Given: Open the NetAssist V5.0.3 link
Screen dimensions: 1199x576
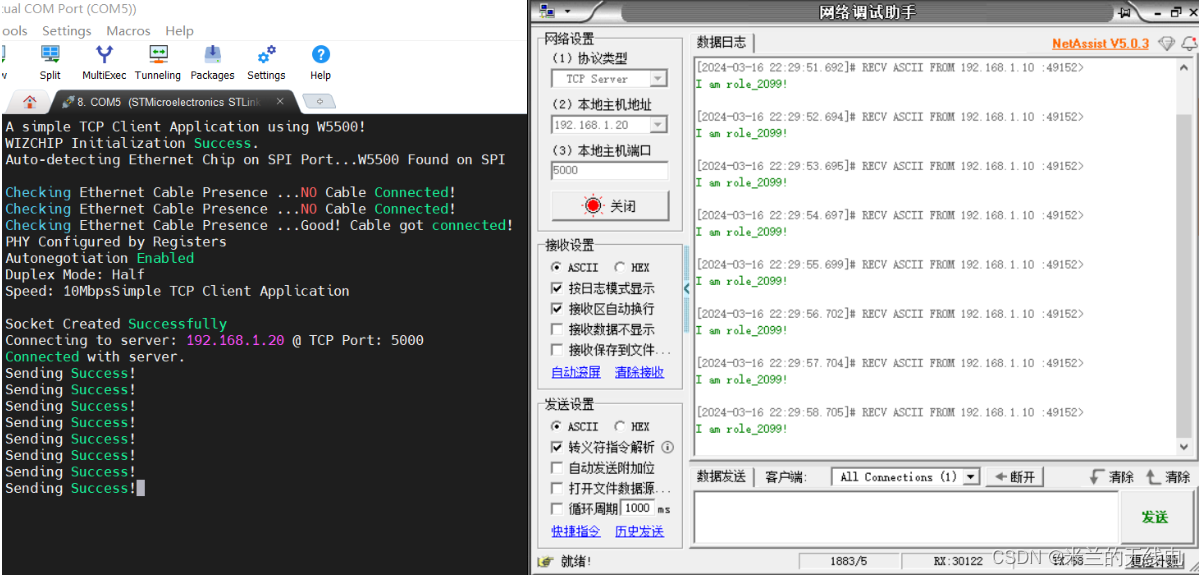Looking at the screenshot, I should 1101,43.
